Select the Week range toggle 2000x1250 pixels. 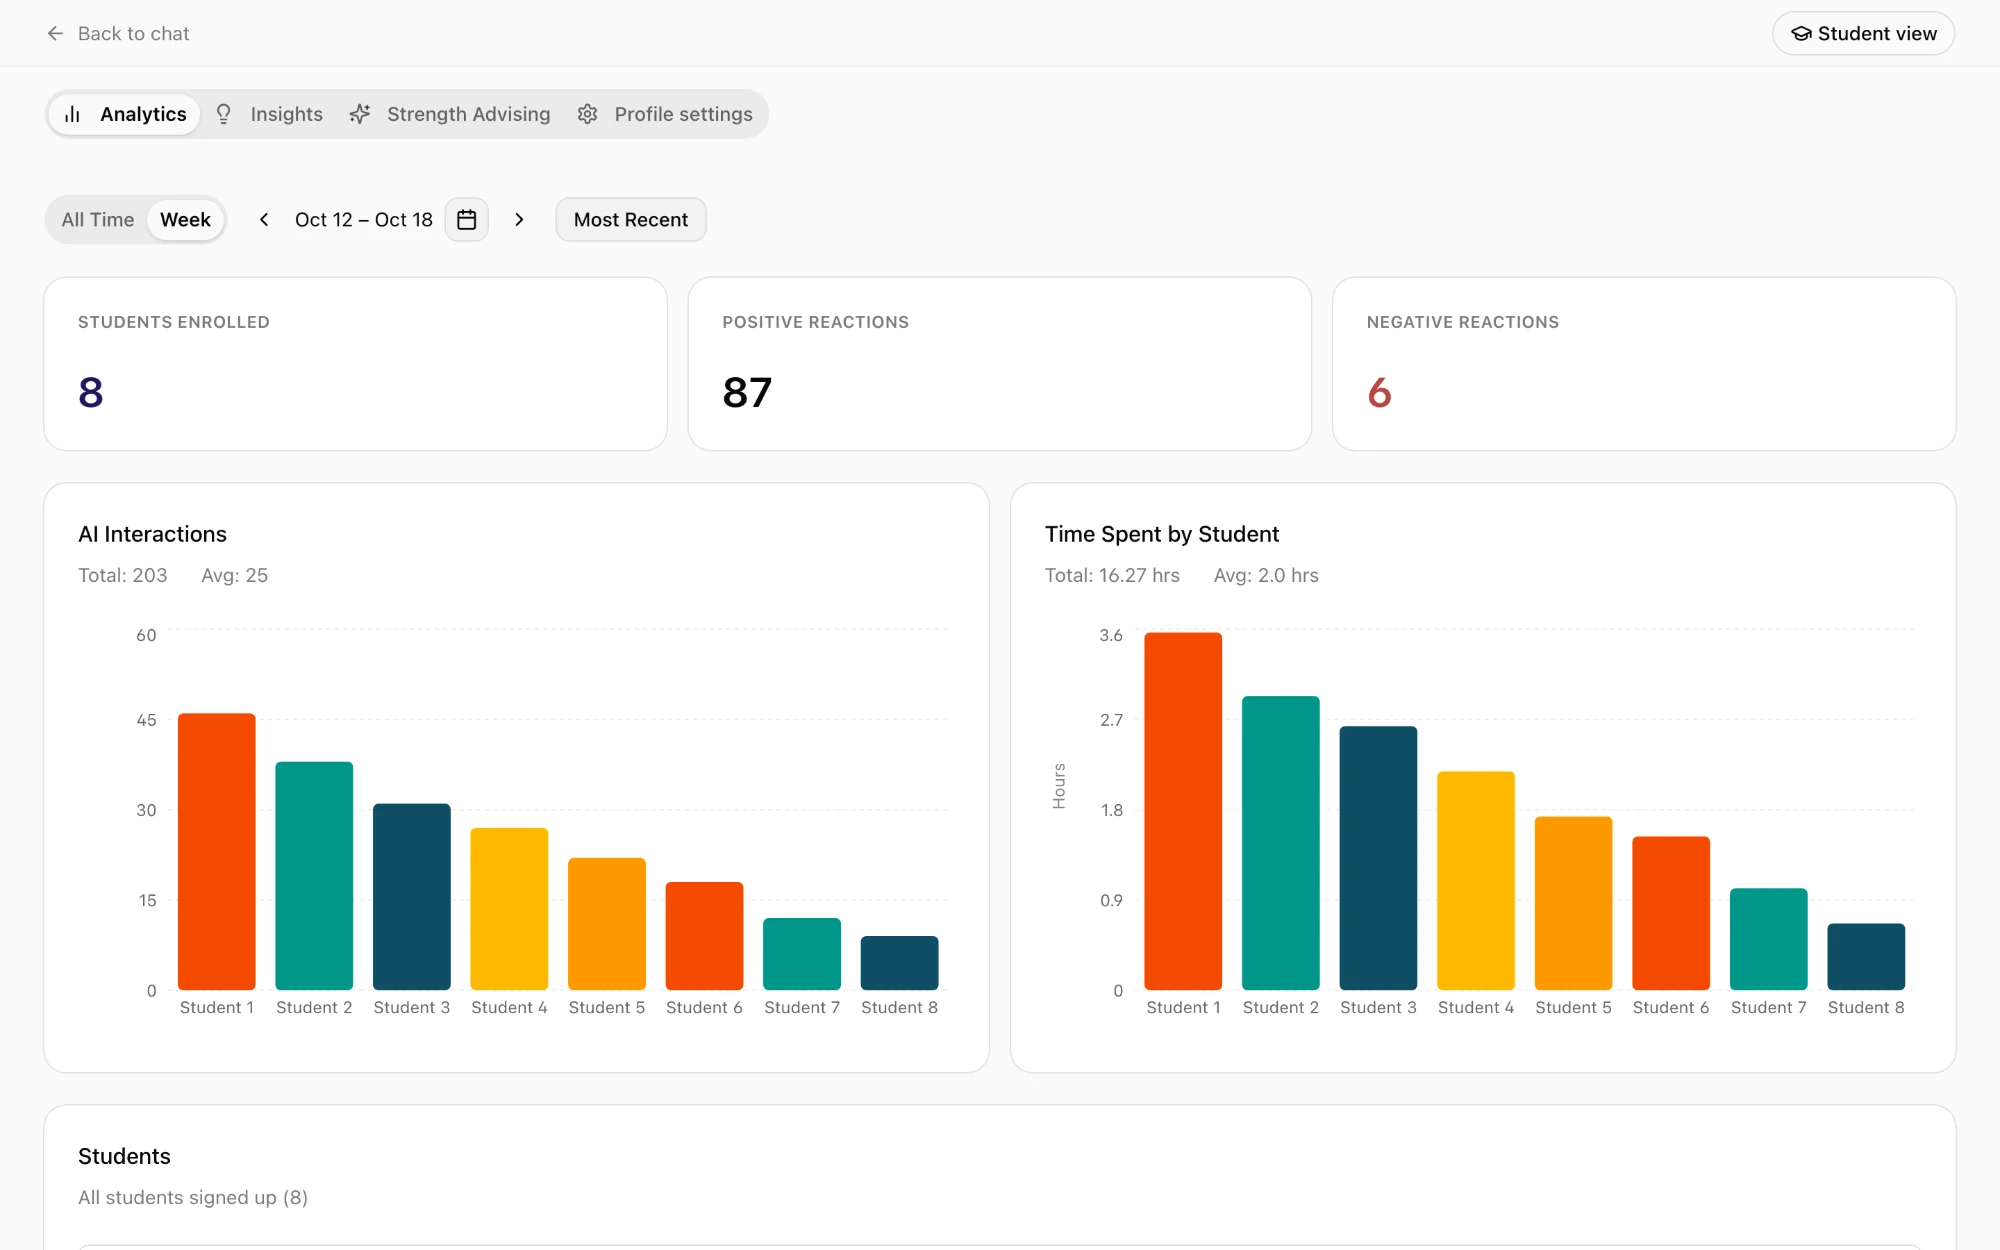[x=186, y=220]
